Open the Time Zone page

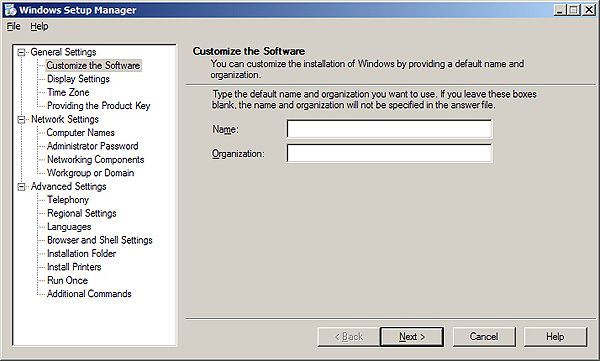tap(68, 92)
